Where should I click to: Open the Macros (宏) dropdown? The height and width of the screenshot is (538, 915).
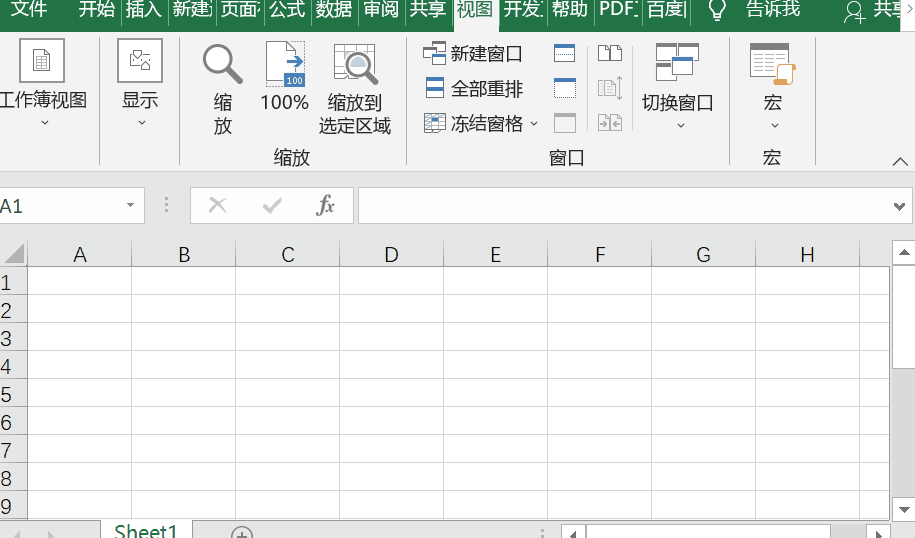coord(773,86)
